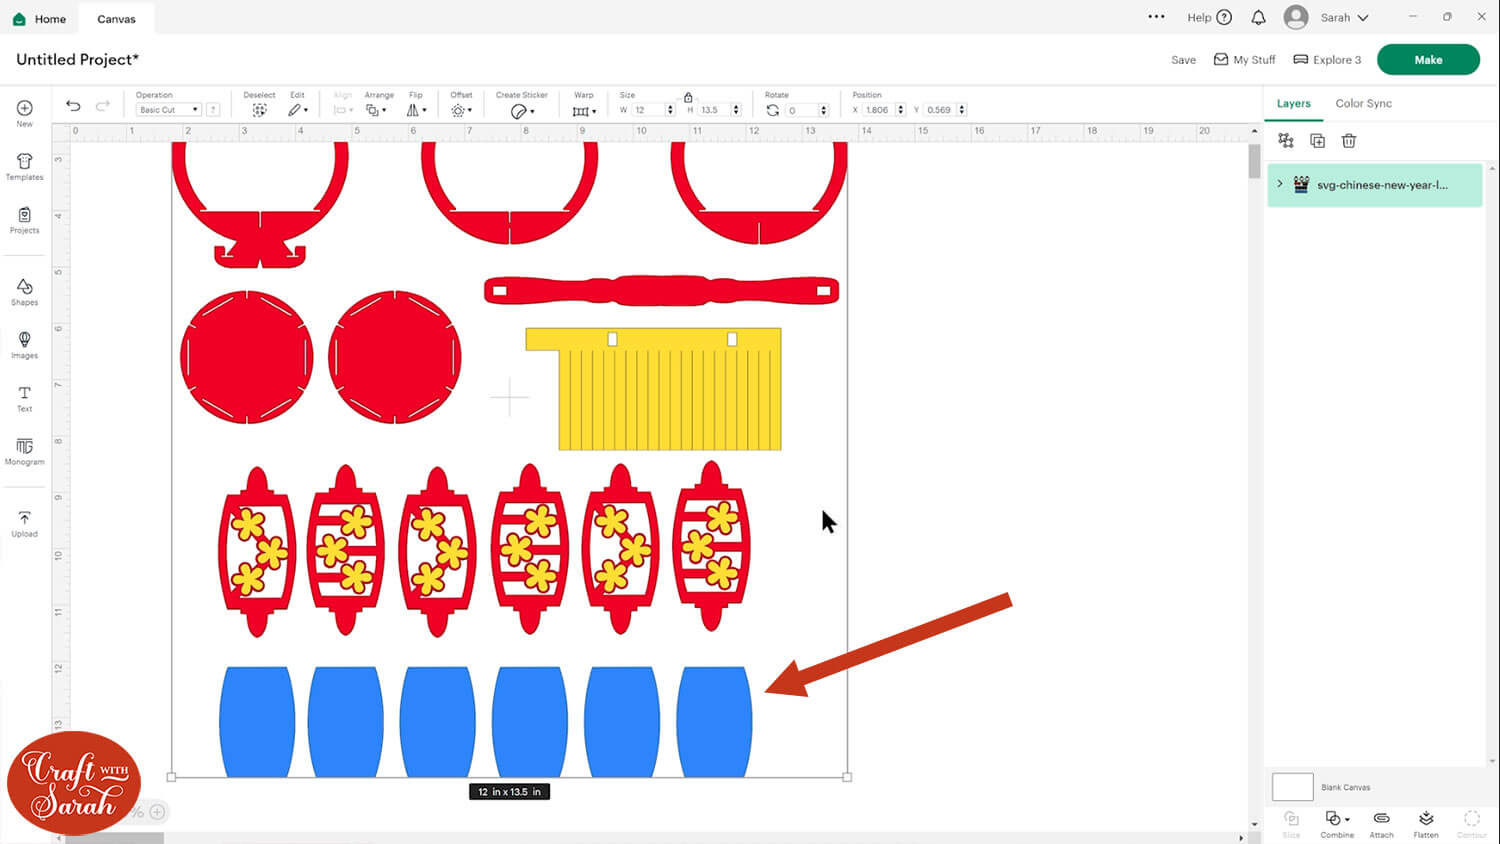Screen dimensions: 1500x844
Task: Select the last blue lantern panel
Action: pos(714,722)
